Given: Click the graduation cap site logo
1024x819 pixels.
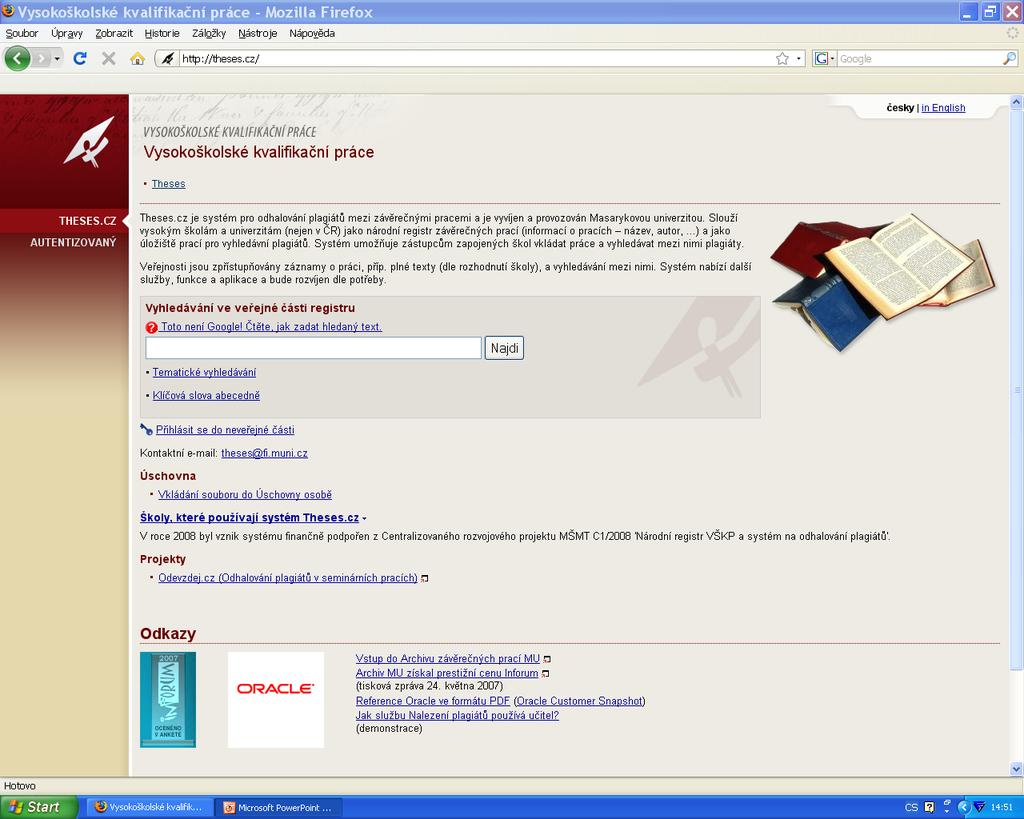Looking at the screenshot, I should tap(89, 142).
